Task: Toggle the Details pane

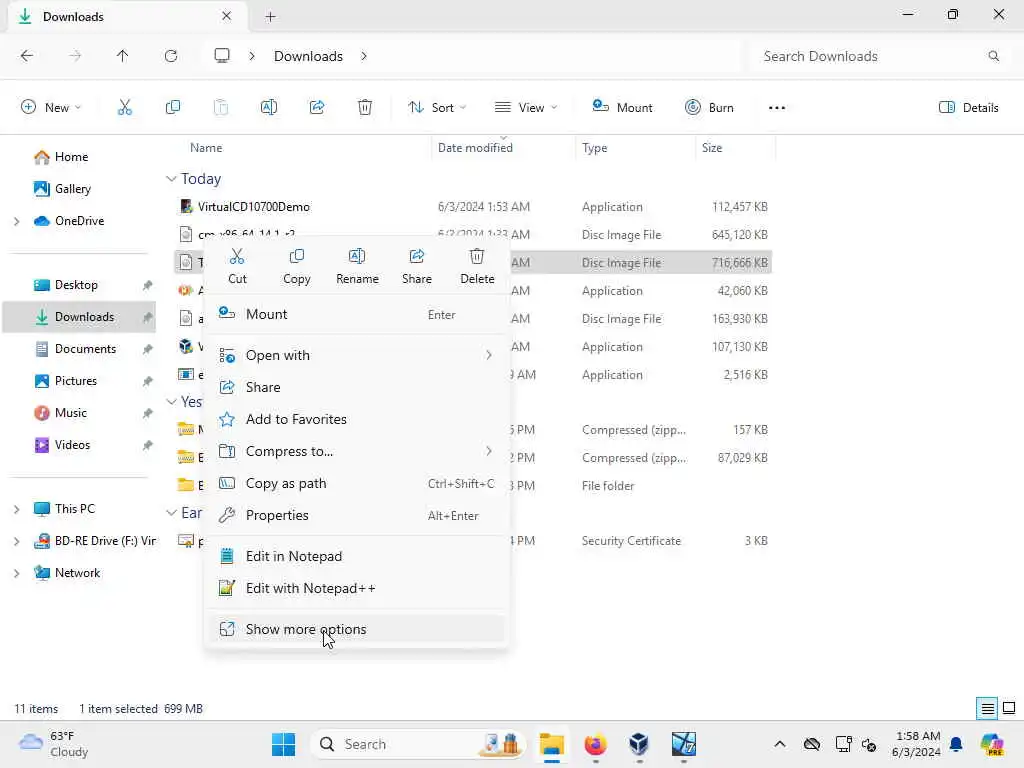Action: (968, 108)
